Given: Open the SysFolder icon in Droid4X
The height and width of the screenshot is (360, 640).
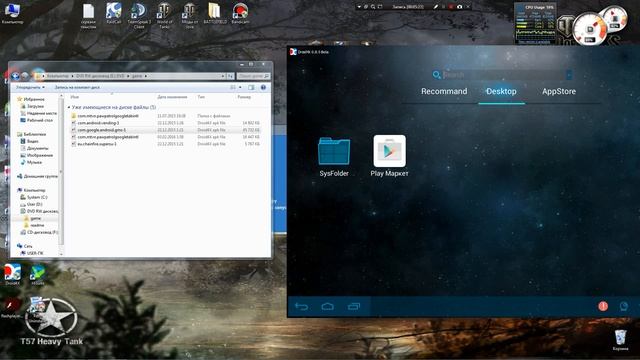Looking at the screenshot, I should [334, 157].
